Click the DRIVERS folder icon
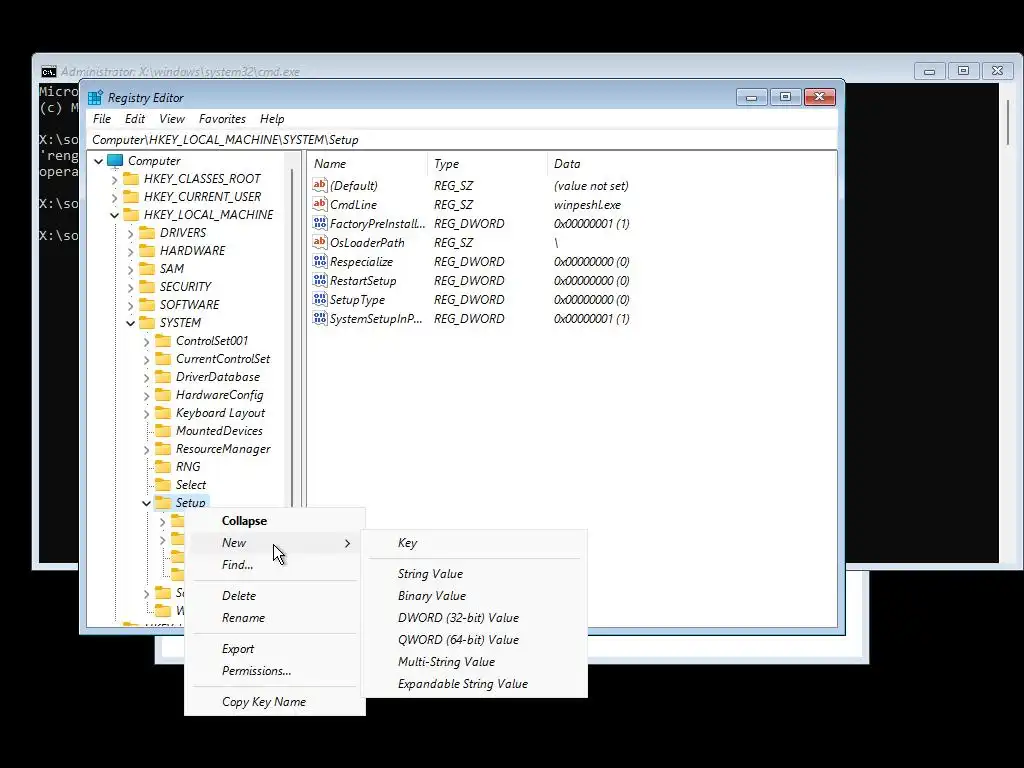The height and width of the screenshot is (768, 1024). click(148, 232)
